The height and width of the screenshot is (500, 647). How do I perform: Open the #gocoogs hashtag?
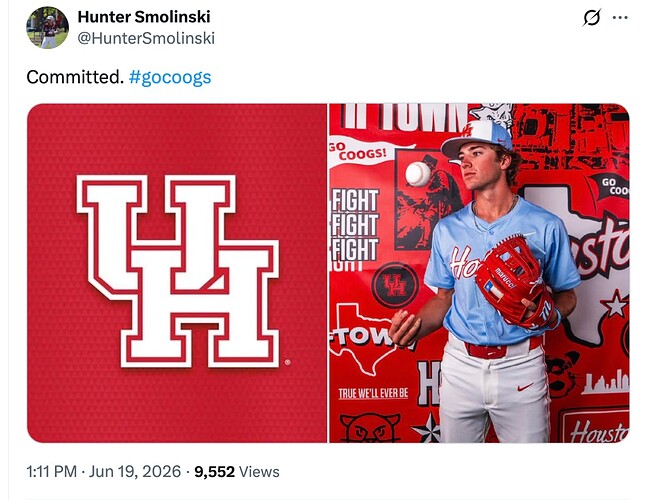[170, 77]
